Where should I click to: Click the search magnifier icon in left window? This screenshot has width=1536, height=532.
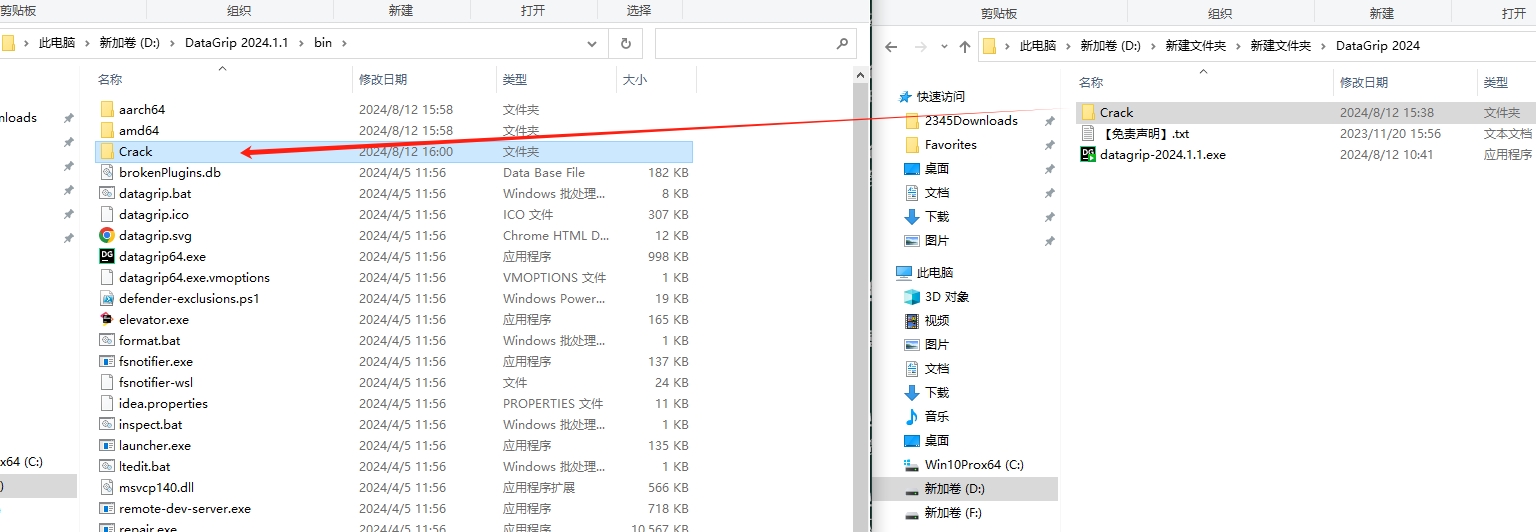[842, 43]
